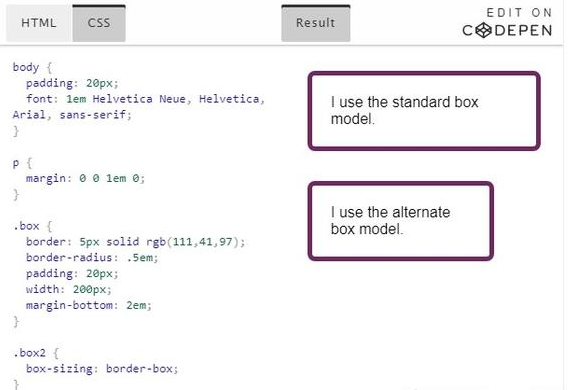Click the margin-bottom: 2em declaration
This screenshot has height=390, width=568.
pos(89,305)
